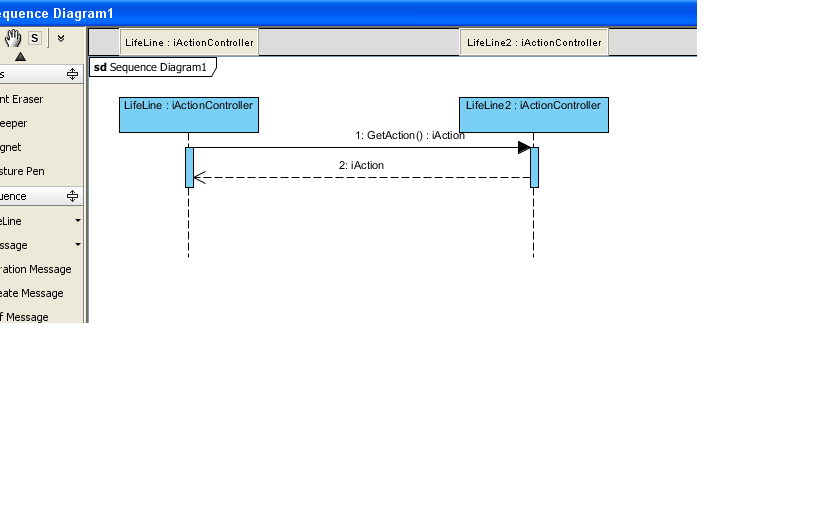Select the Sweeper tool entry
Screen dimensions: 840x525
pos(13,123)
